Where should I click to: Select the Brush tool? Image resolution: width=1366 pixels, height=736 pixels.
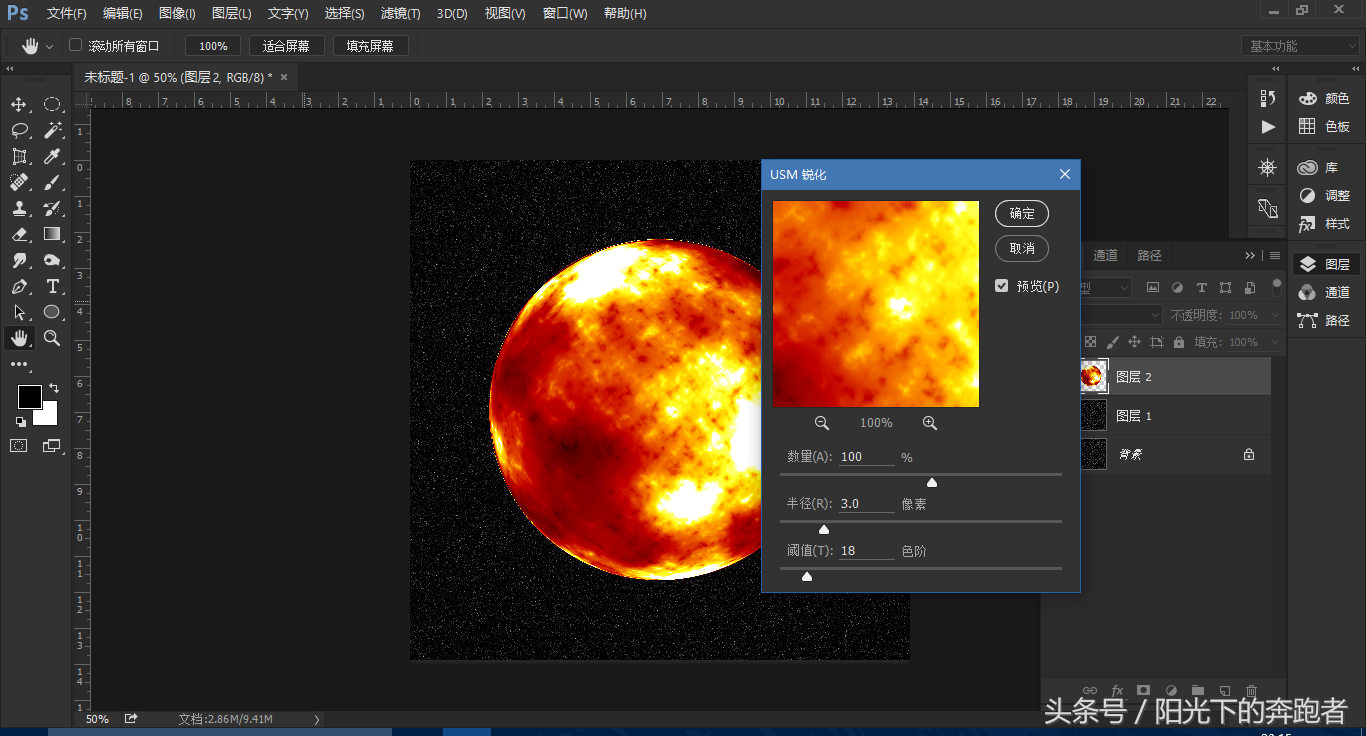pyautogui.click(x=52, y=183)
